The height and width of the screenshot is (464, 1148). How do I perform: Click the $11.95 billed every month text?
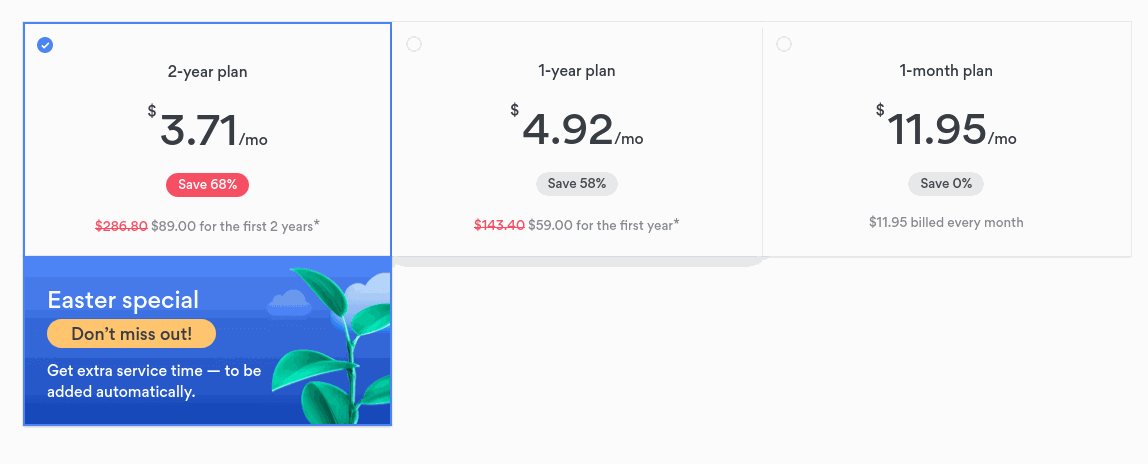tap(946, 222)
